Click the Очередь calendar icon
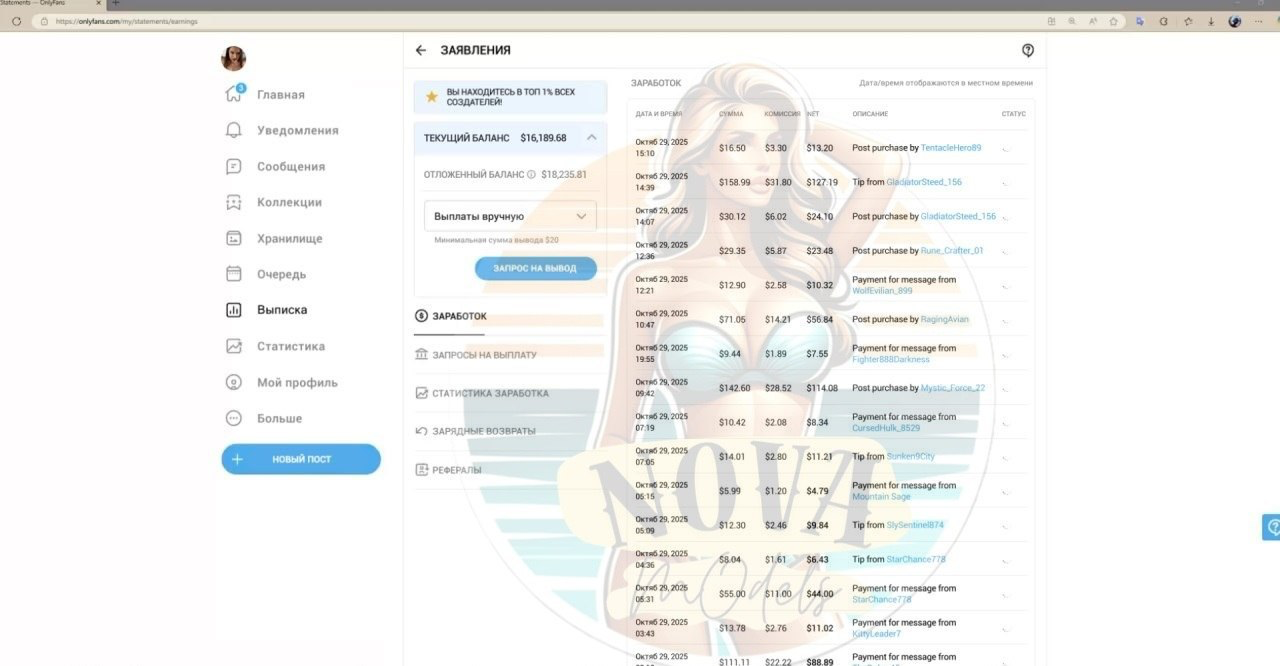 [234, 274]
